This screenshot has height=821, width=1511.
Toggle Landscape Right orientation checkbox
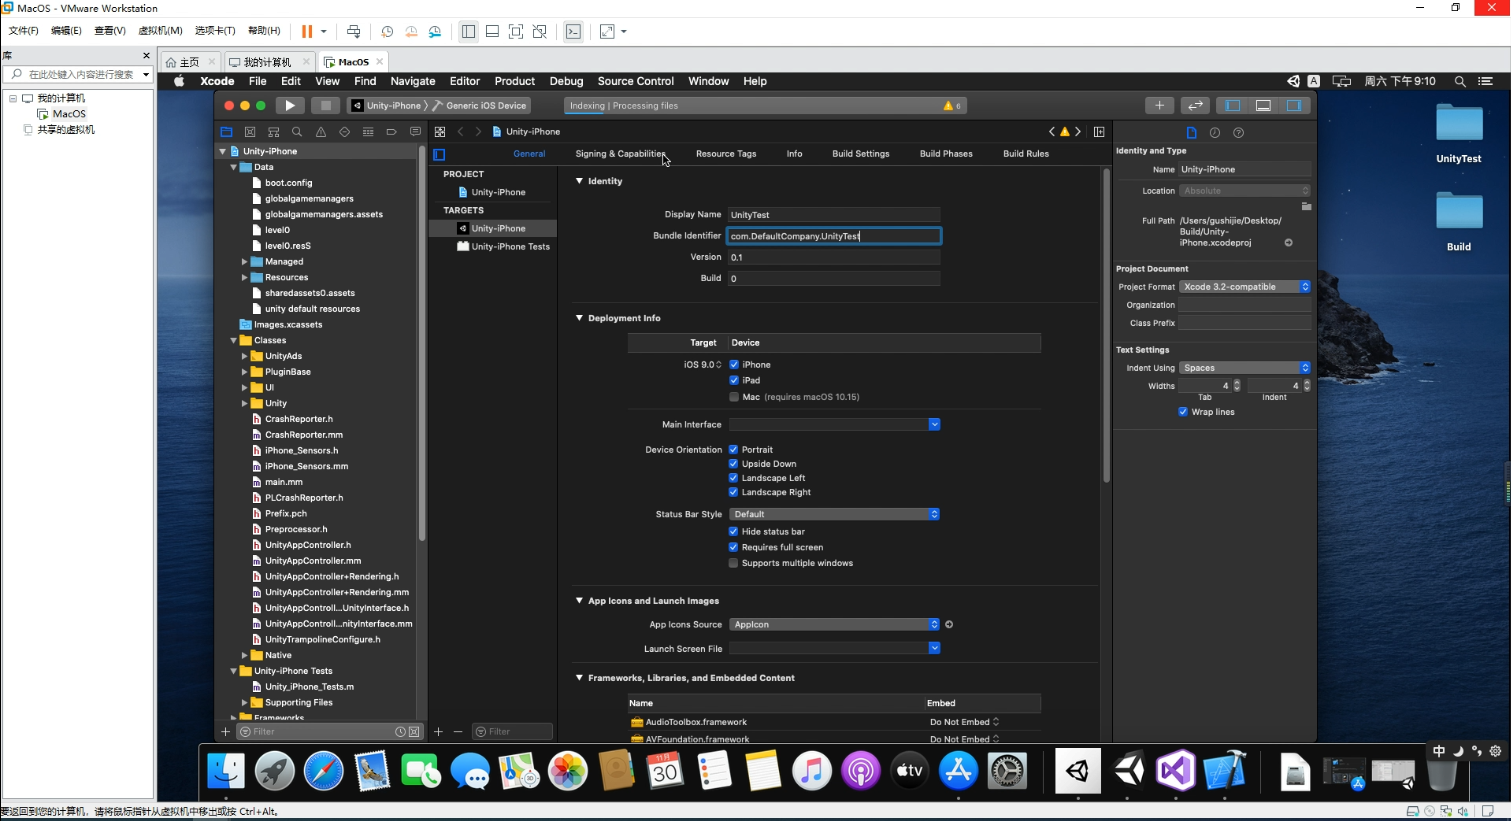click(734, 492)
